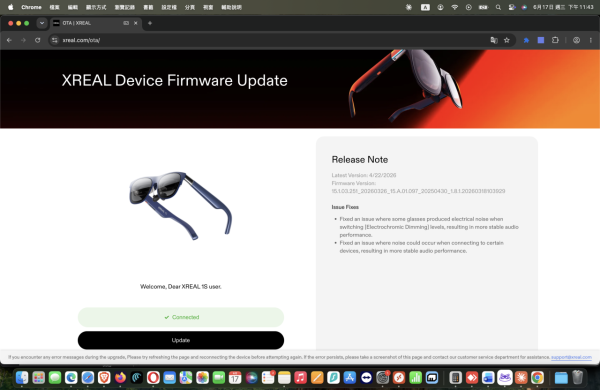This screenshot has height=390, width=600.
Task: Launch Firefox from the Dock
Action: click(x=120, y=378)
